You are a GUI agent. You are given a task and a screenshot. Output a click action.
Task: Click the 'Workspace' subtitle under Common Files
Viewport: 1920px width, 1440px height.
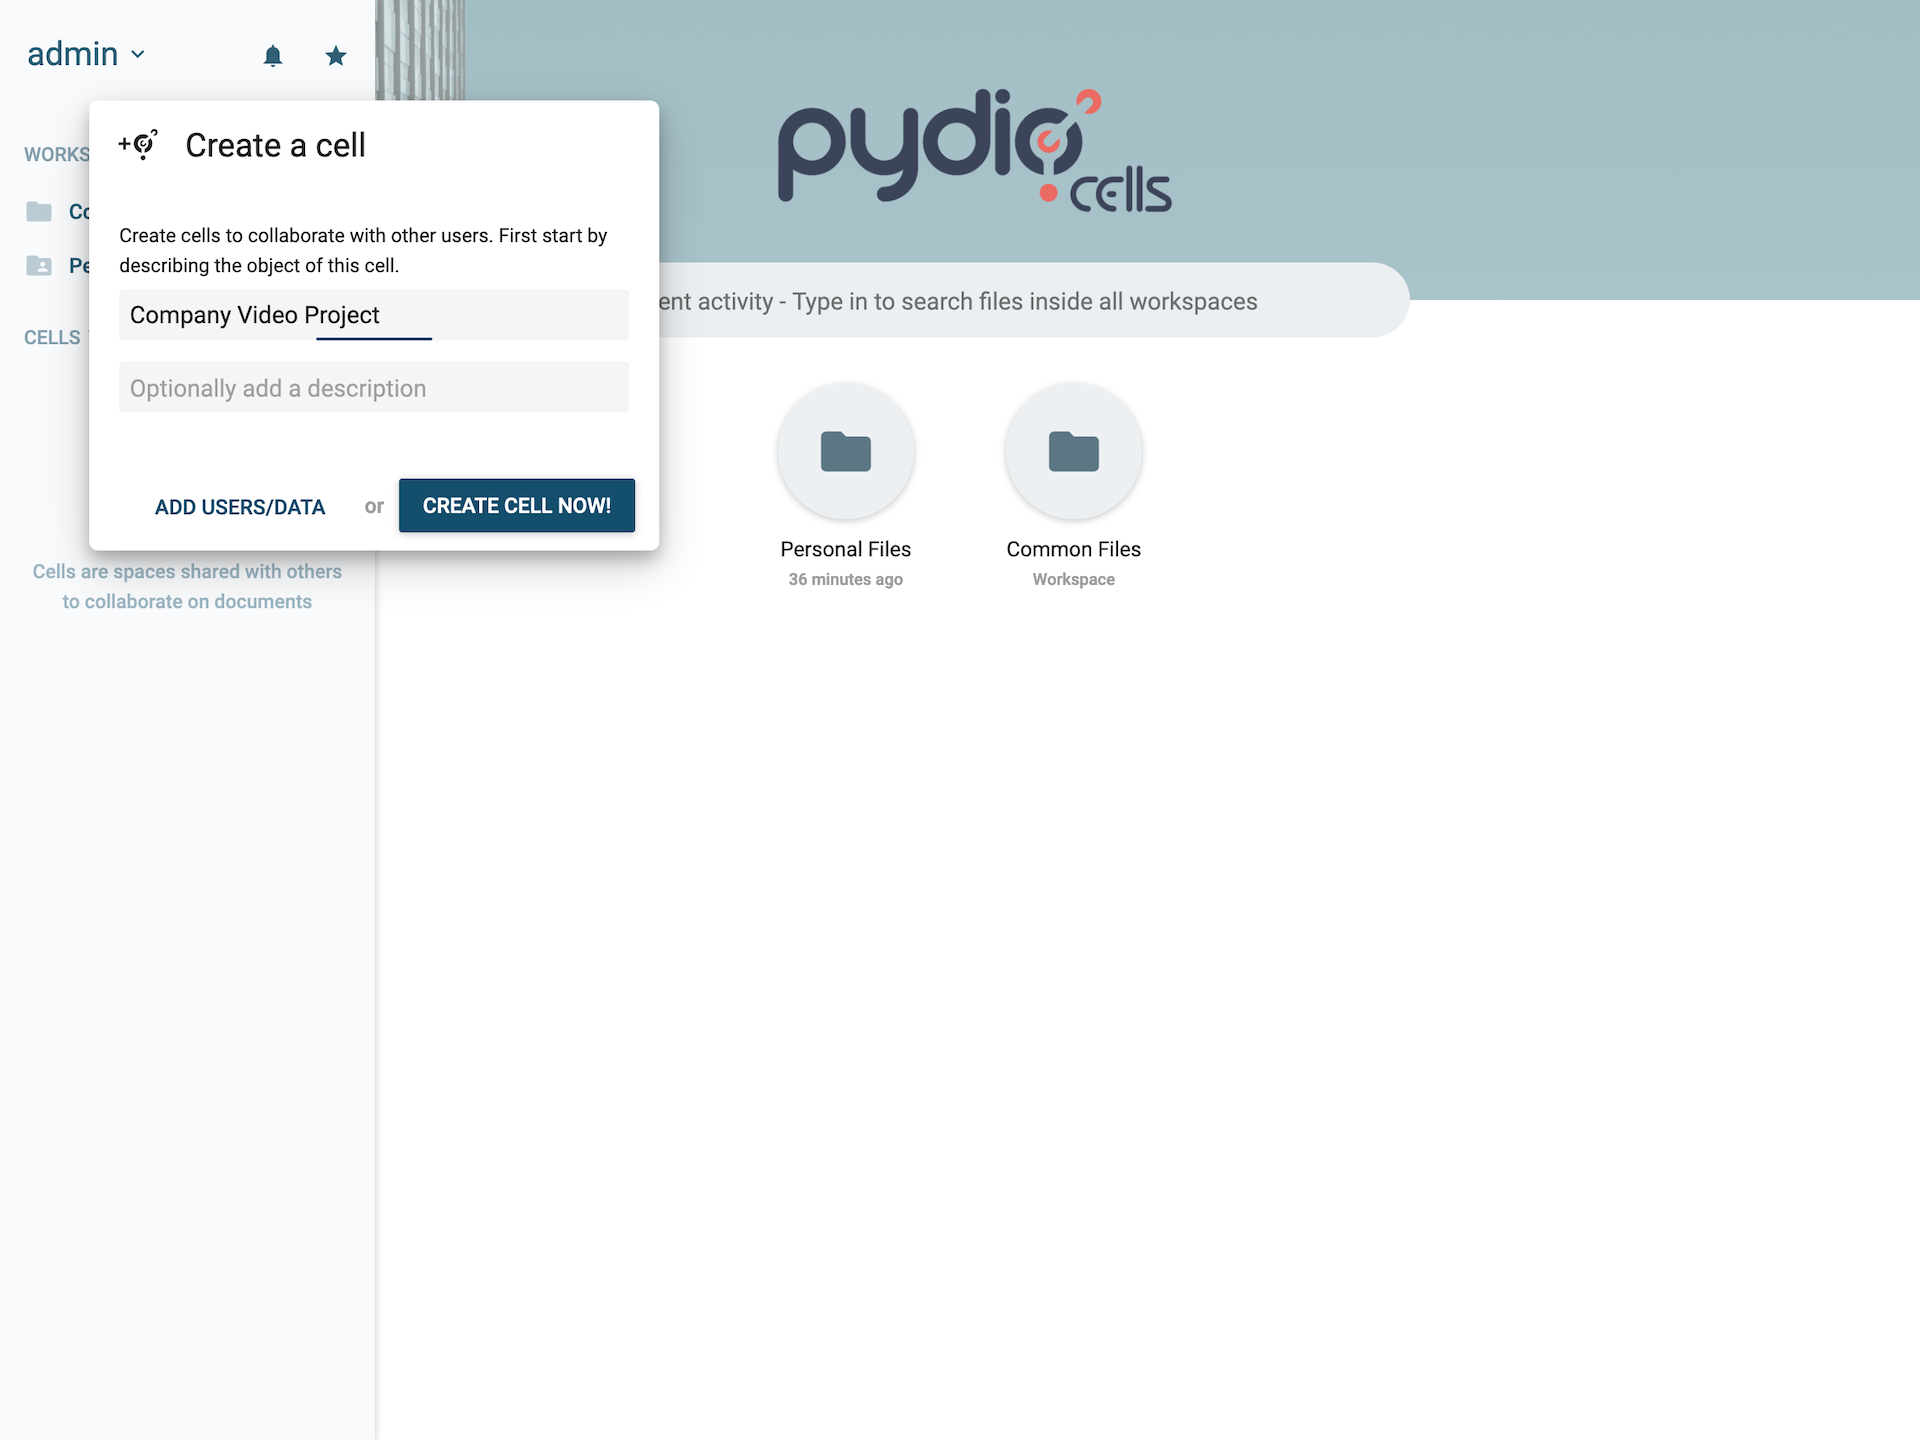pos(1074,580)
